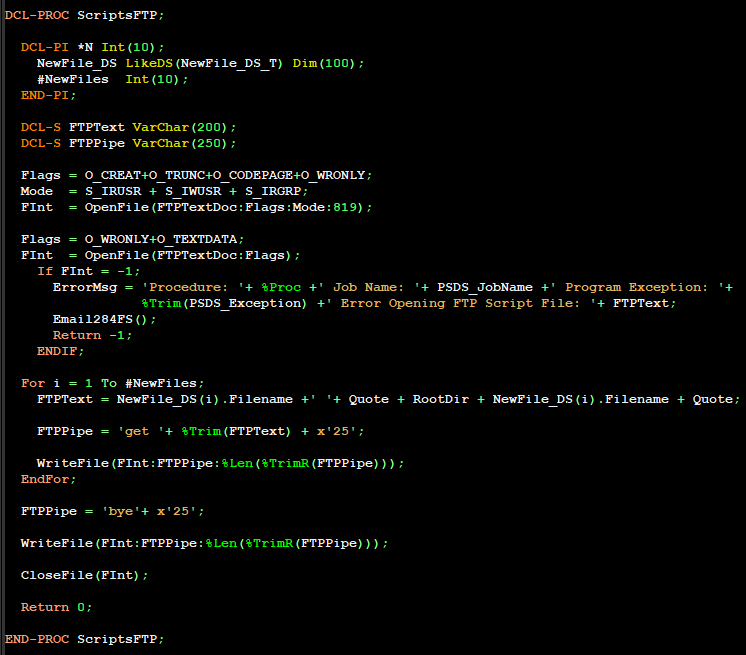Click 'WriteFile' call inside the For loop
The width and height of the screenshot is (746, 655).
pyautogui.click(x=73, y=463)
